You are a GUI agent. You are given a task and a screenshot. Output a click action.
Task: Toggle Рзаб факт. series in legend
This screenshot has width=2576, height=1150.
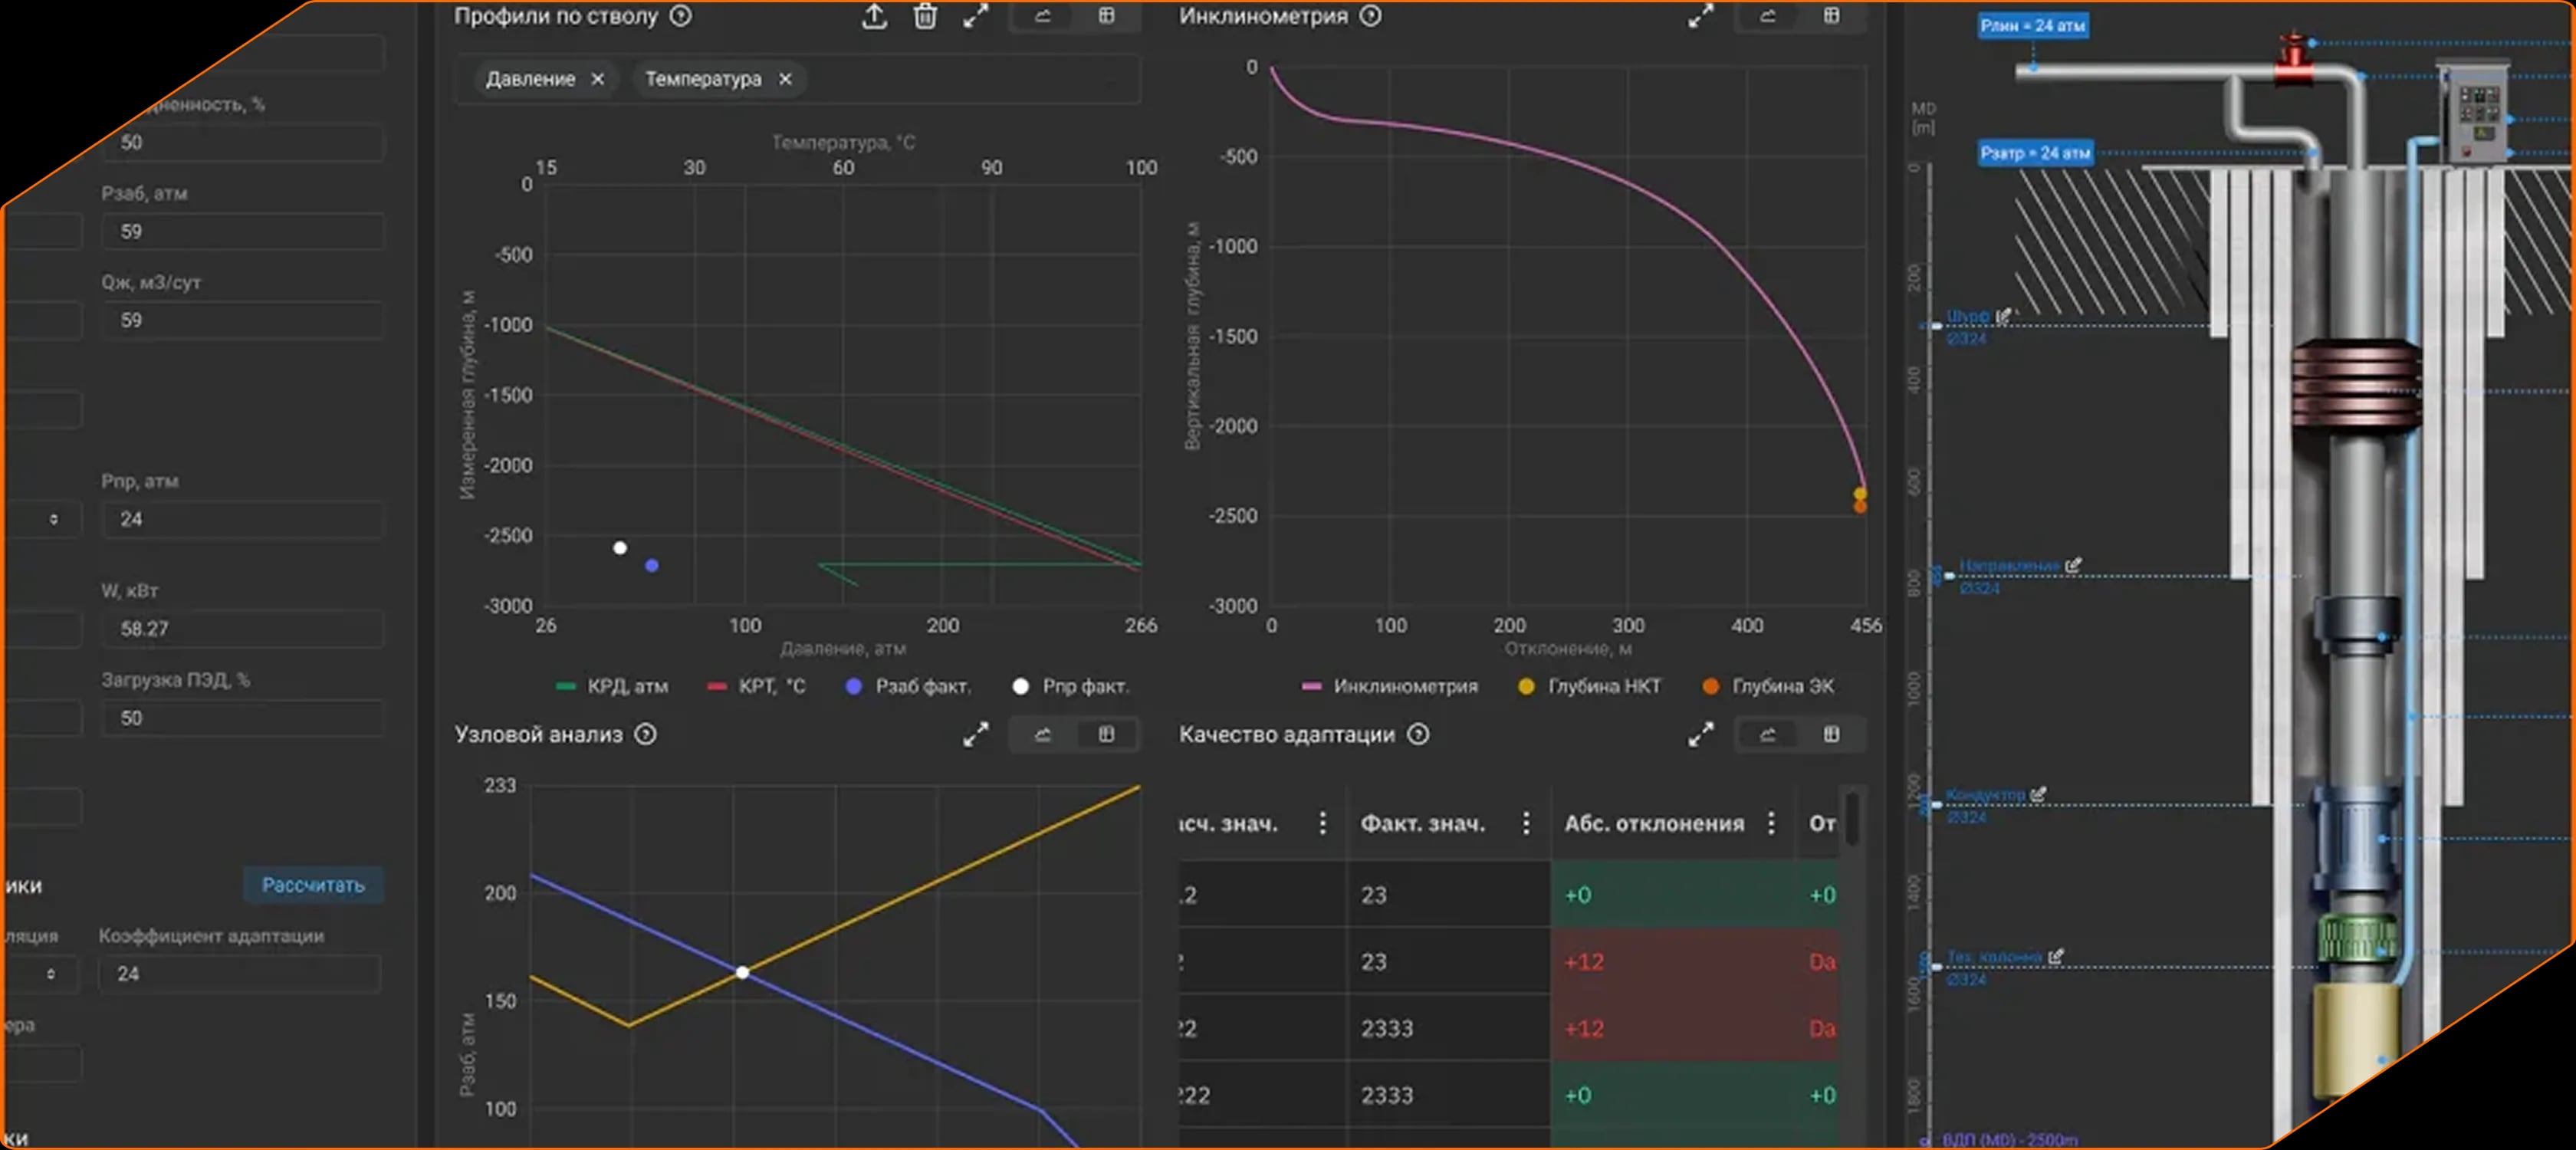coord(908,687)
